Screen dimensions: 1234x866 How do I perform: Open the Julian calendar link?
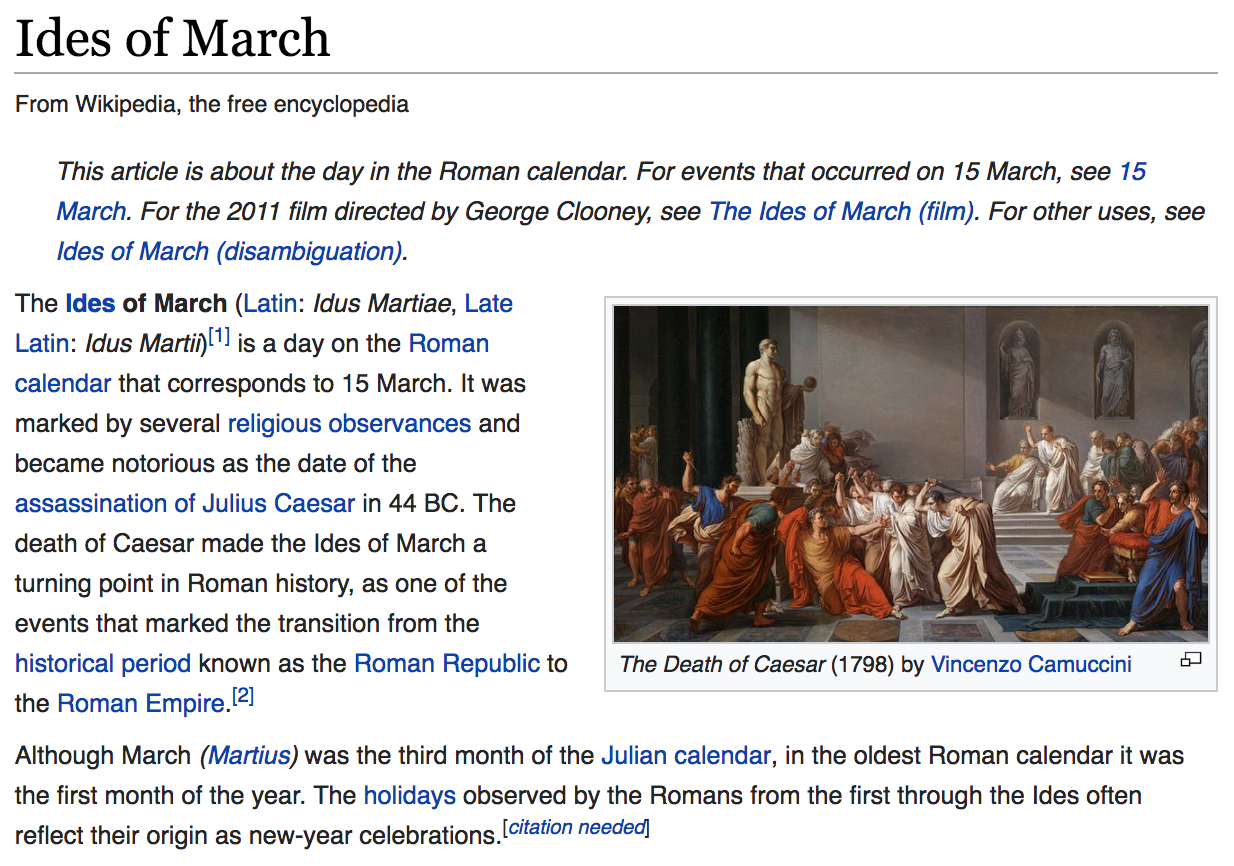click(686, 755)
